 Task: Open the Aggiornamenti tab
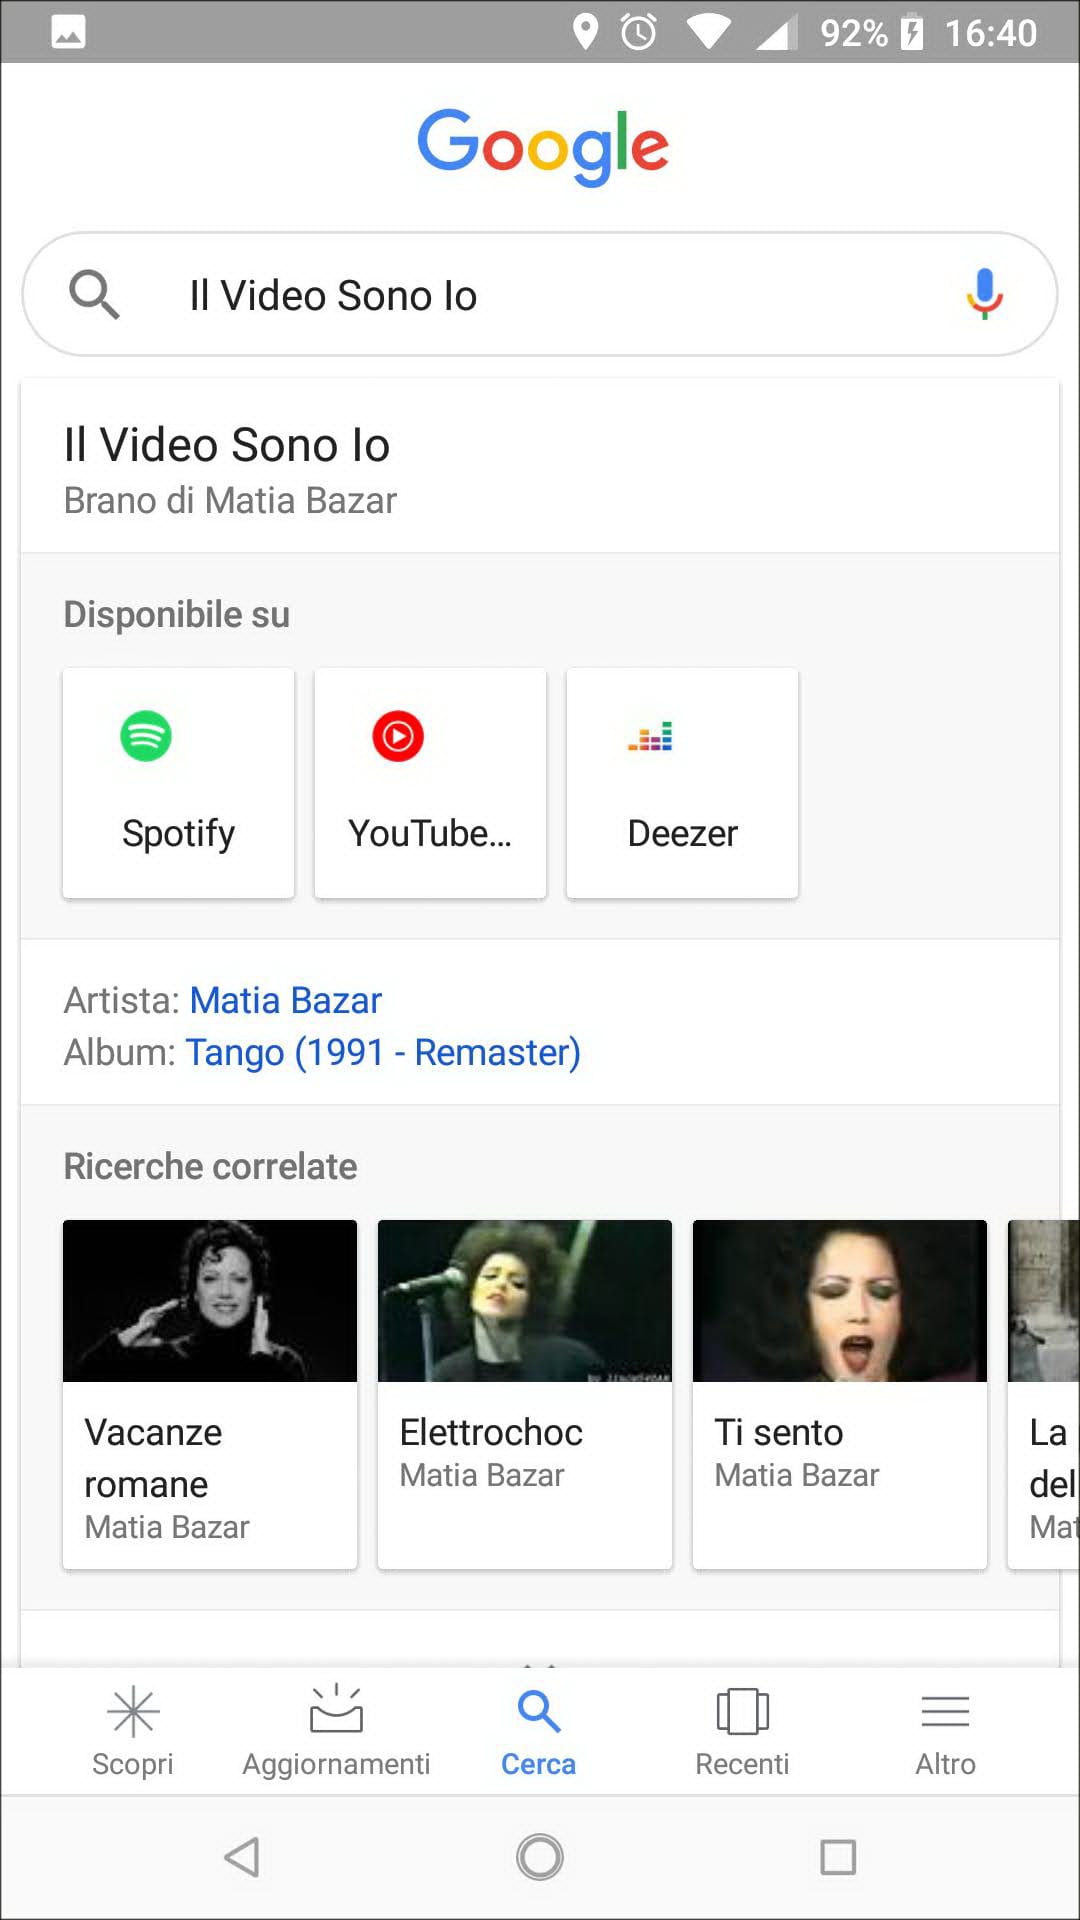tap(336, 1732)
